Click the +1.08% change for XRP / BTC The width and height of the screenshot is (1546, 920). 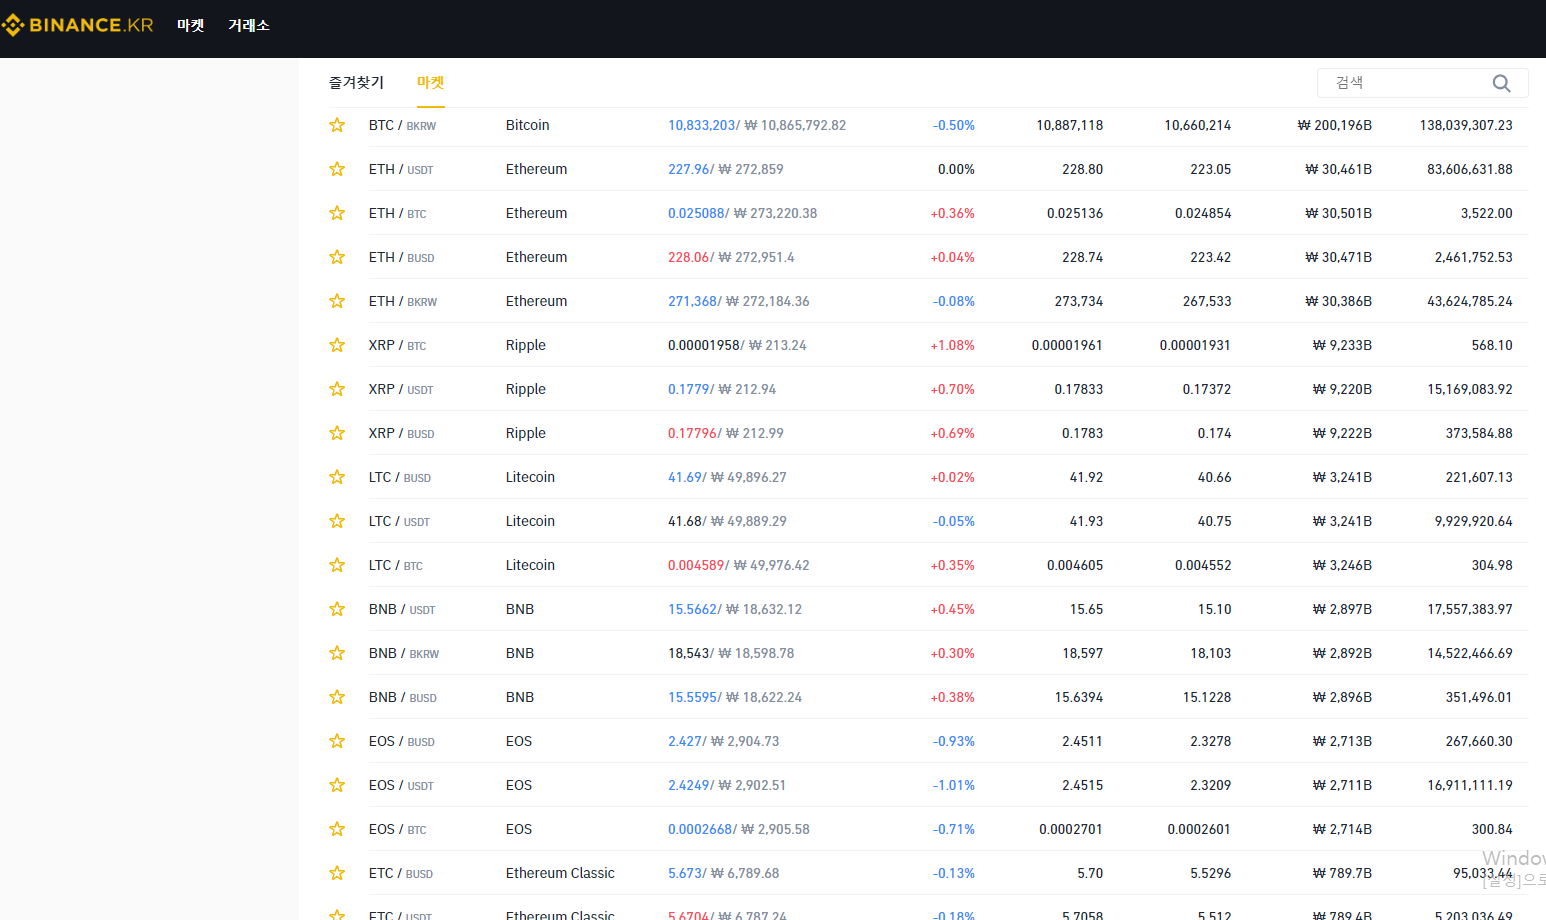click(953, 345)
